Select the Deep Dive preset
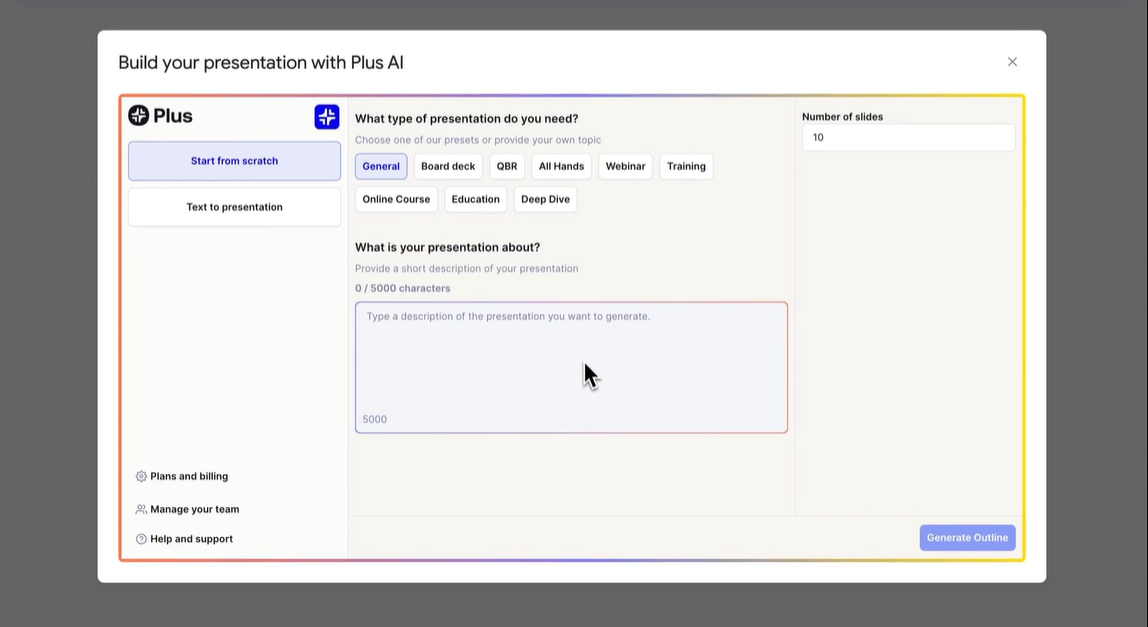The height and width of the screenshot is (627, 1148). point(545,199)
